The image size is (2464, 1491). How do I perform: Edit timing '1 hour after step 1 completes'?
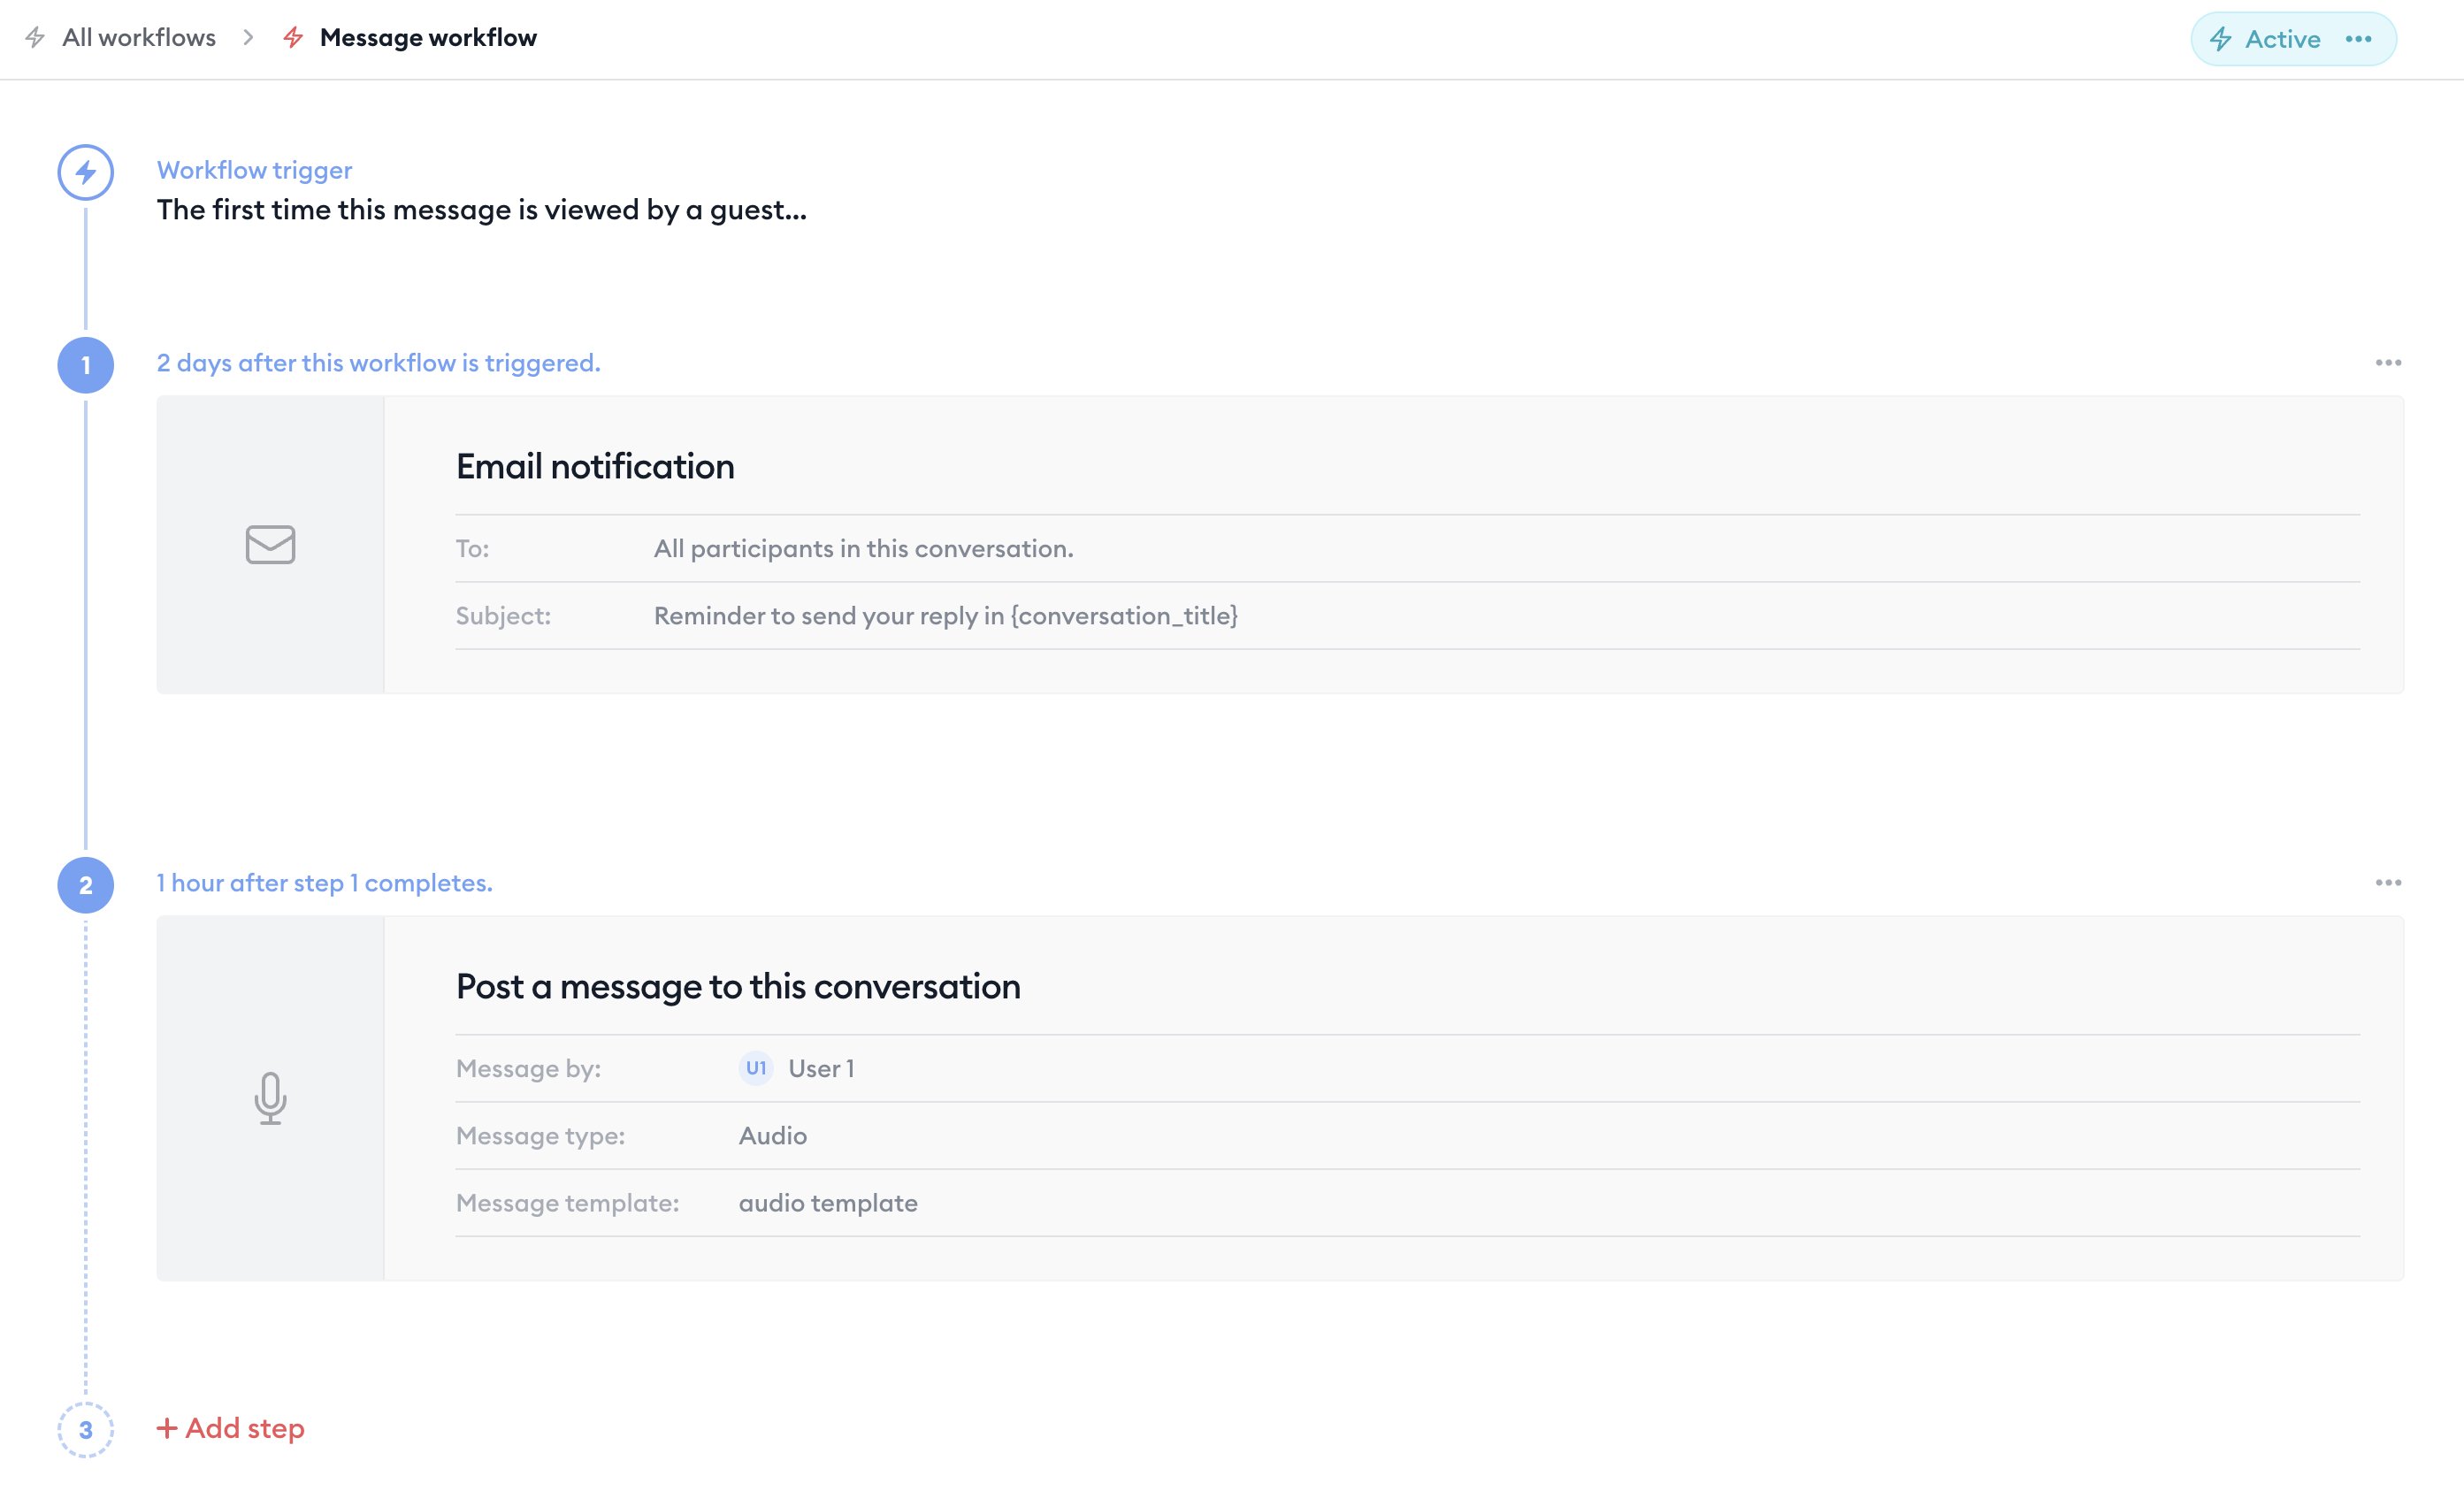(x=324, y=883)
